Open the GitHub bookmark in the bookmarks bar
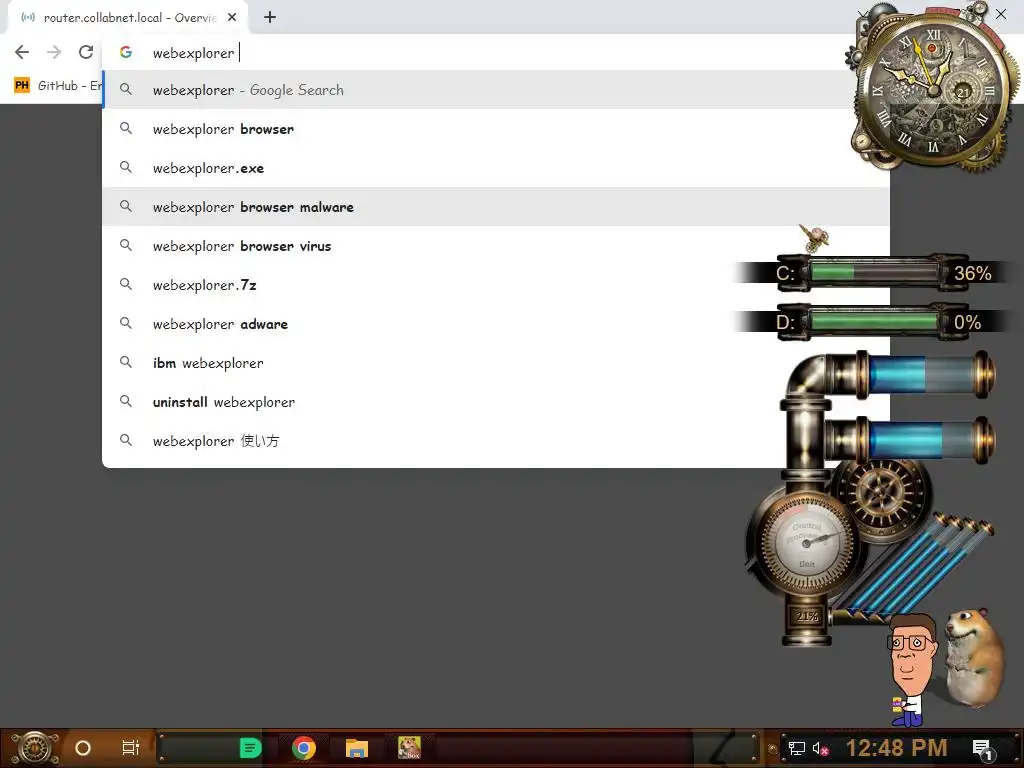1024x768 pixels. 59,86
